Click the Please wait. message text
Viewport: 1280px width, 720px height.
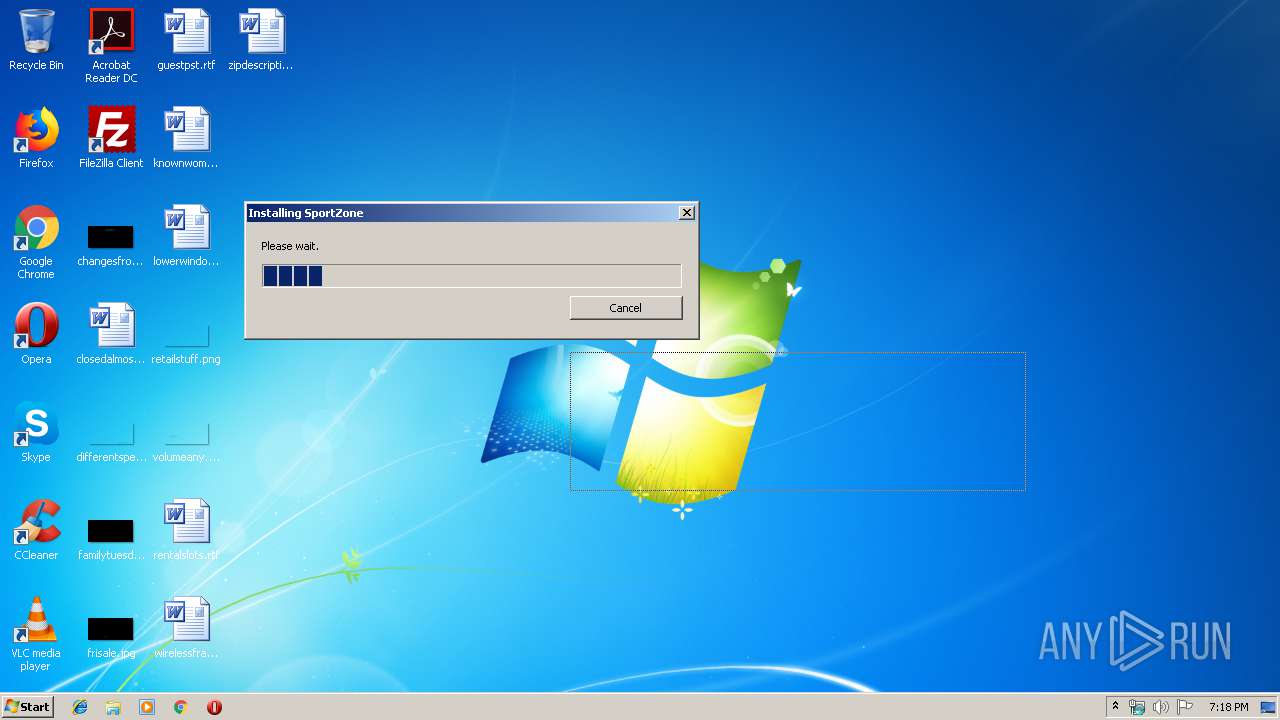pos(290,246)
